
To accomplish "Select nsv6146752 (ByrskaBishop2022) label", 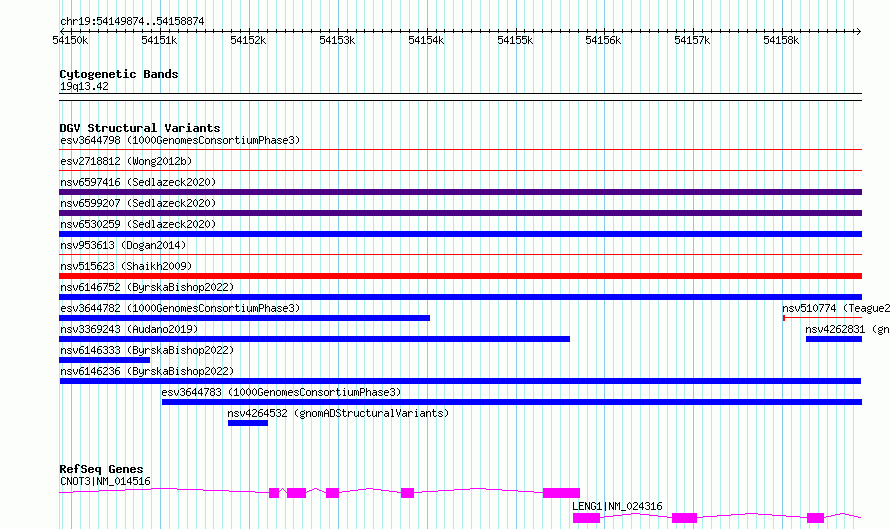I will [147, 287].
